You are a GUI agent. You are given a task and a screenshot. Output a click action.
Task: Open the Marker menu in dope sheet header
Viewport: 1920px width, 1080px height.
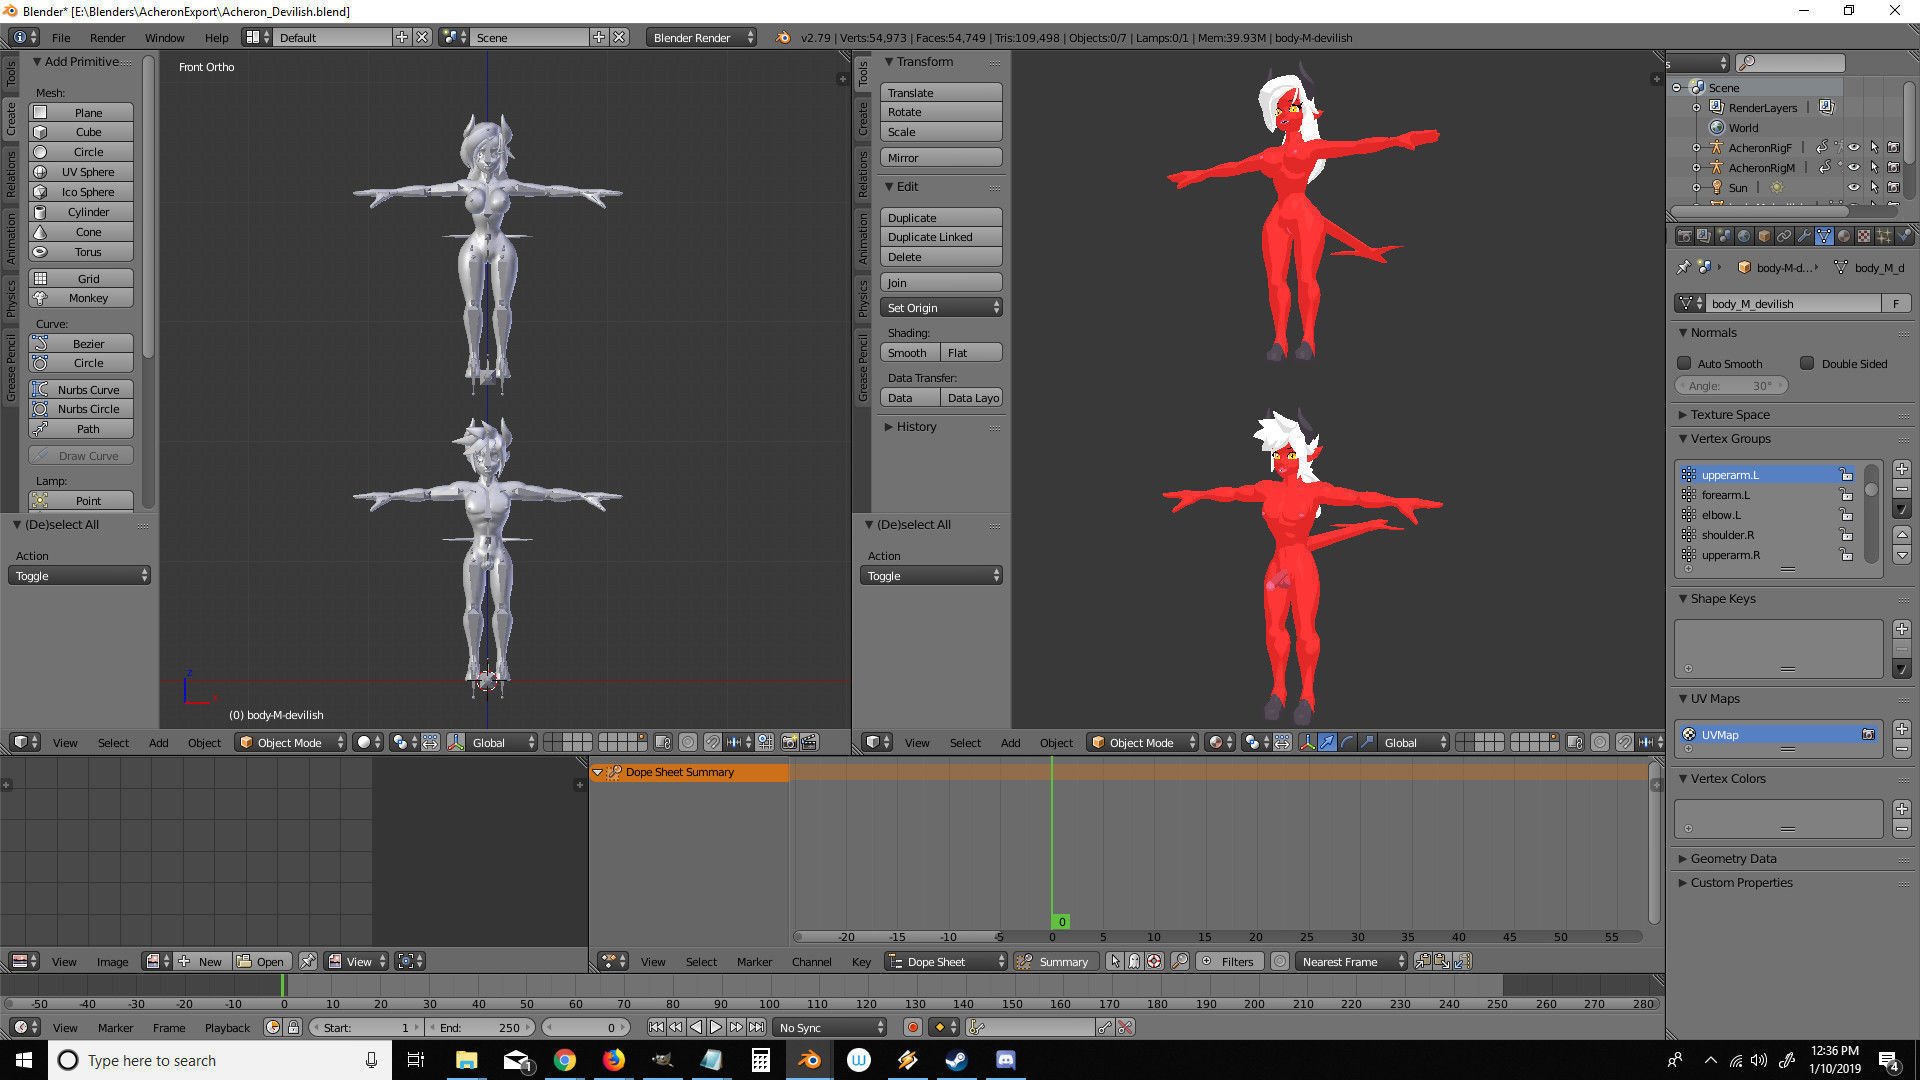coord(754,961)
